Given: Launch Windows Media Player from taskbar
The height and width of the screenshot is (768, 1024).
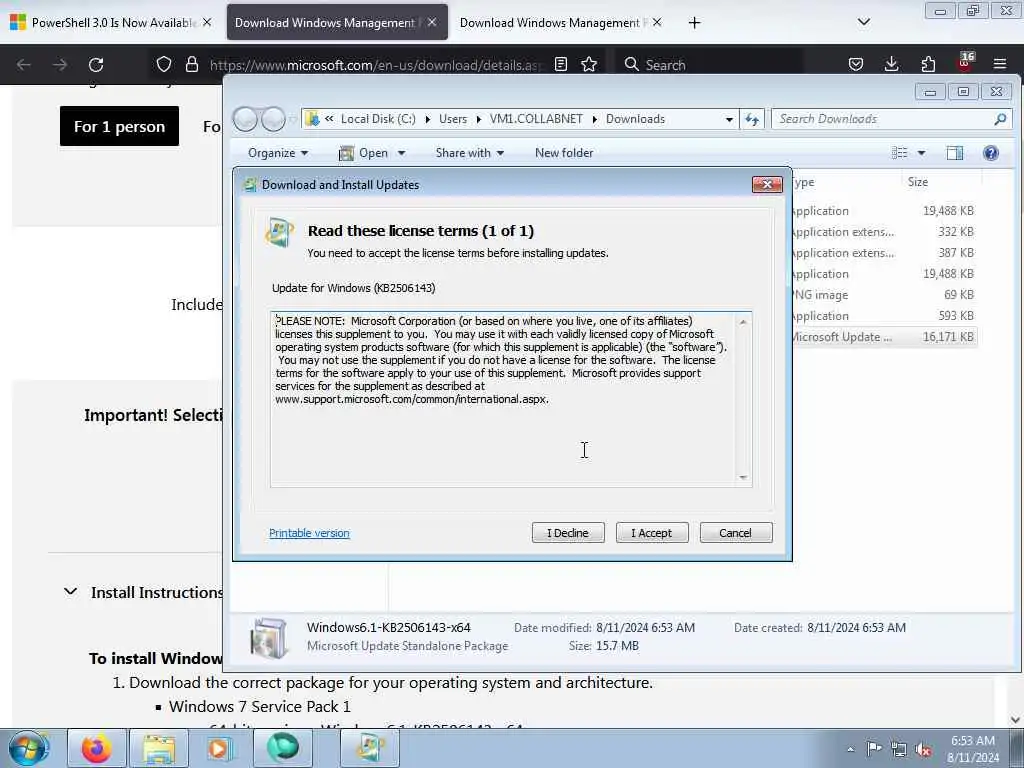Looking at the screenshot, I should 221,748.
